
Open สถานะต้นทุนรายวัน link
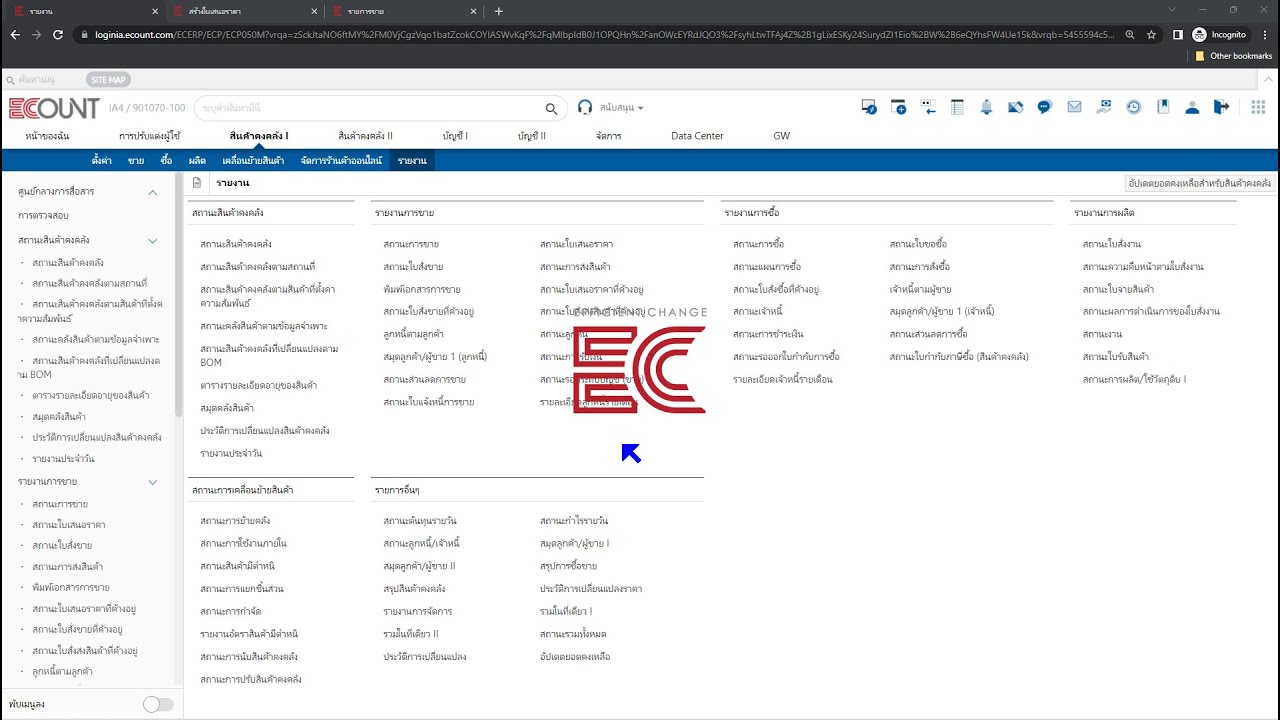click(420, 521)
